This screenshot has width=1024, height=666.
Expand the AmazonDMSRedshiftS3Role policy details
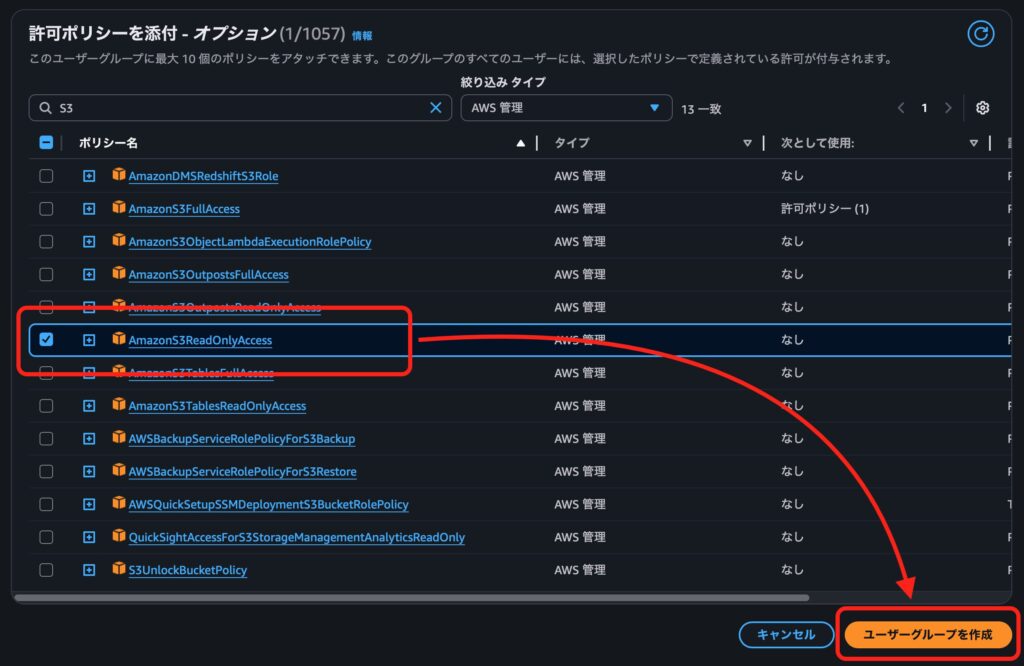click(x=89, y=176)
